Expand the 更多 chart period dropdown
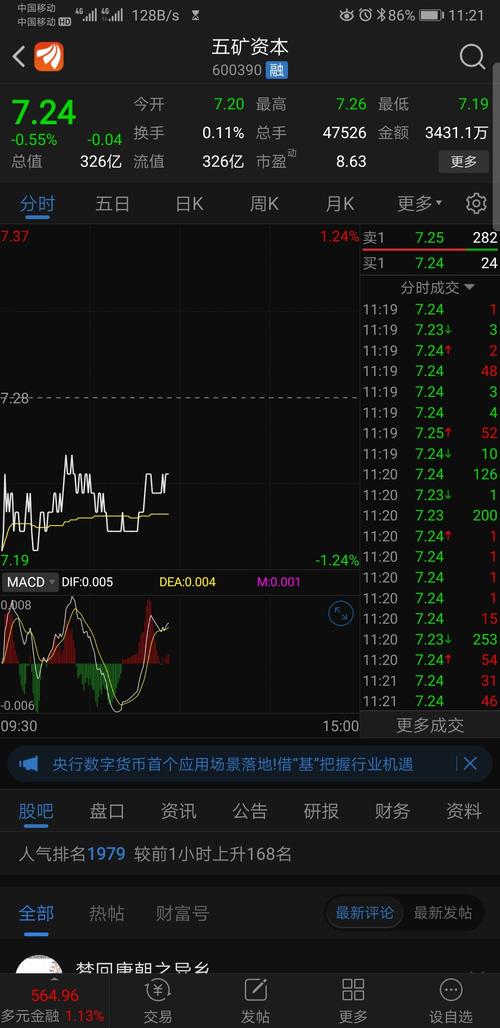The height and width of the screenshot is (1028, 500). 419,204
